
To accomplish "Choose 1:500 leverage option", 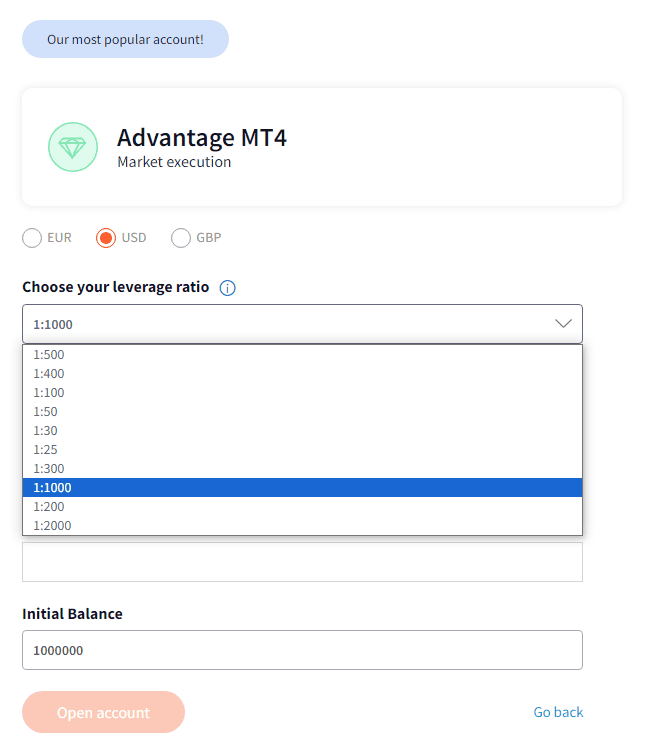I will pyautogui.click(x=302, y=354).
